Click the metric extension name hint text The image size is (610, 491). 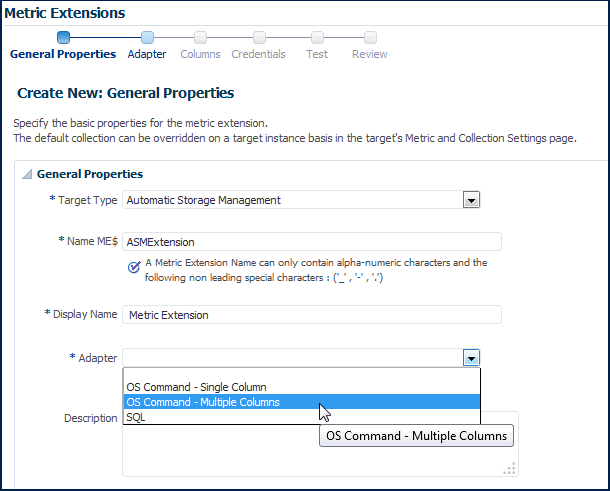click(x=316, y=270)
